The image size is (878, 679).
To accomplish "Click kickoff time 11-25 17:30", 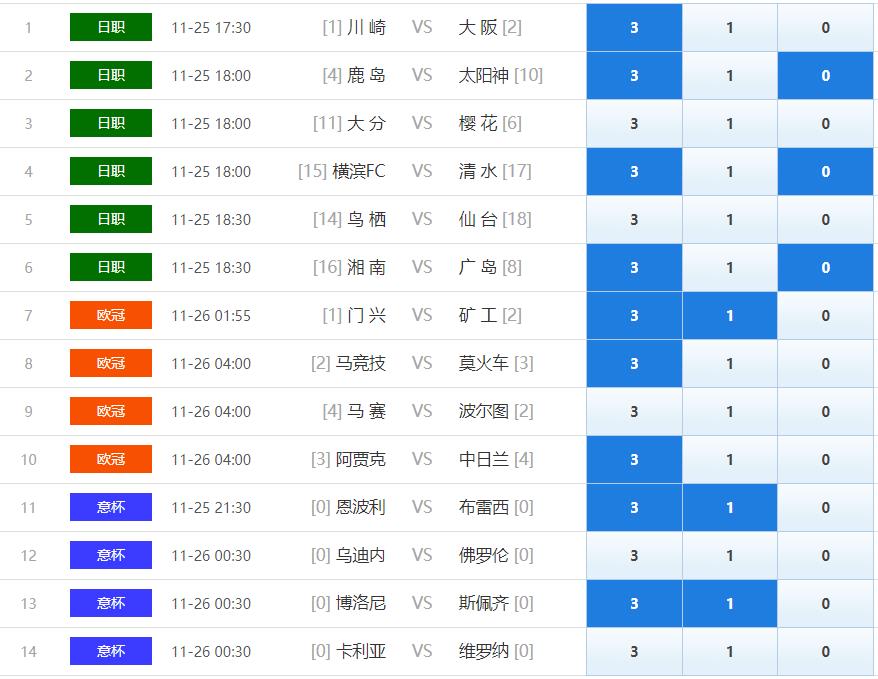I will click(211, 27).
